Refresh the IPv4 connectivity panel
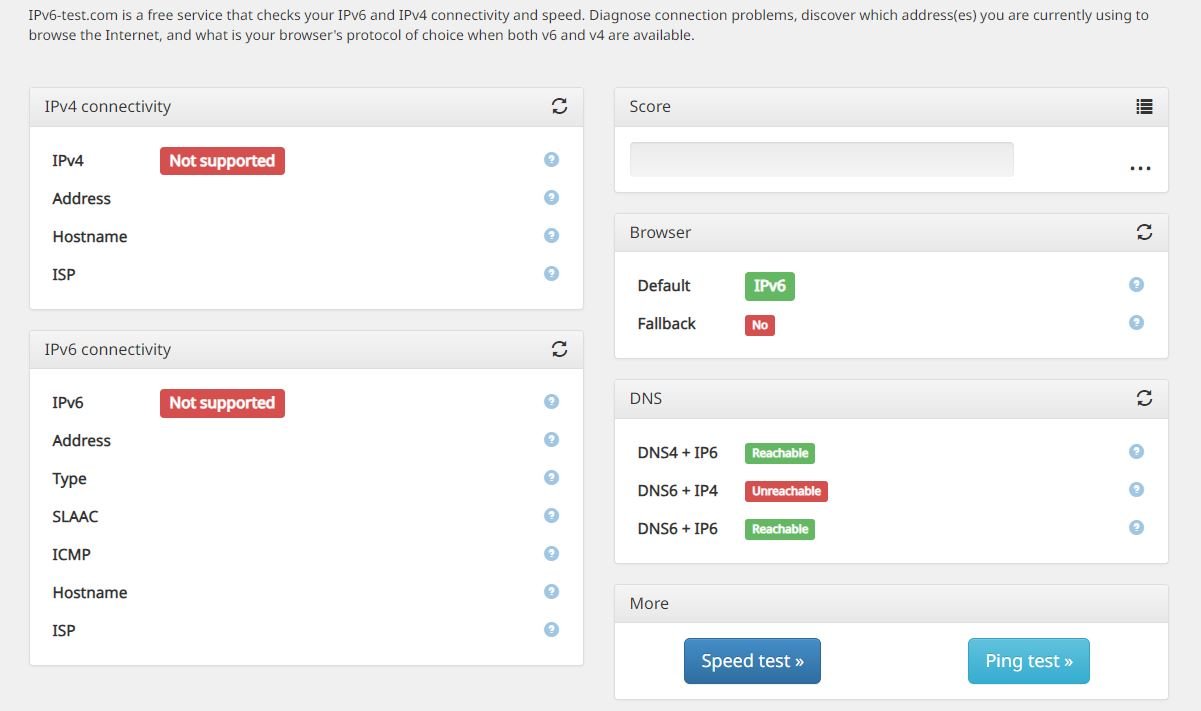This screenshot has height=711, width=1201. 559,106
